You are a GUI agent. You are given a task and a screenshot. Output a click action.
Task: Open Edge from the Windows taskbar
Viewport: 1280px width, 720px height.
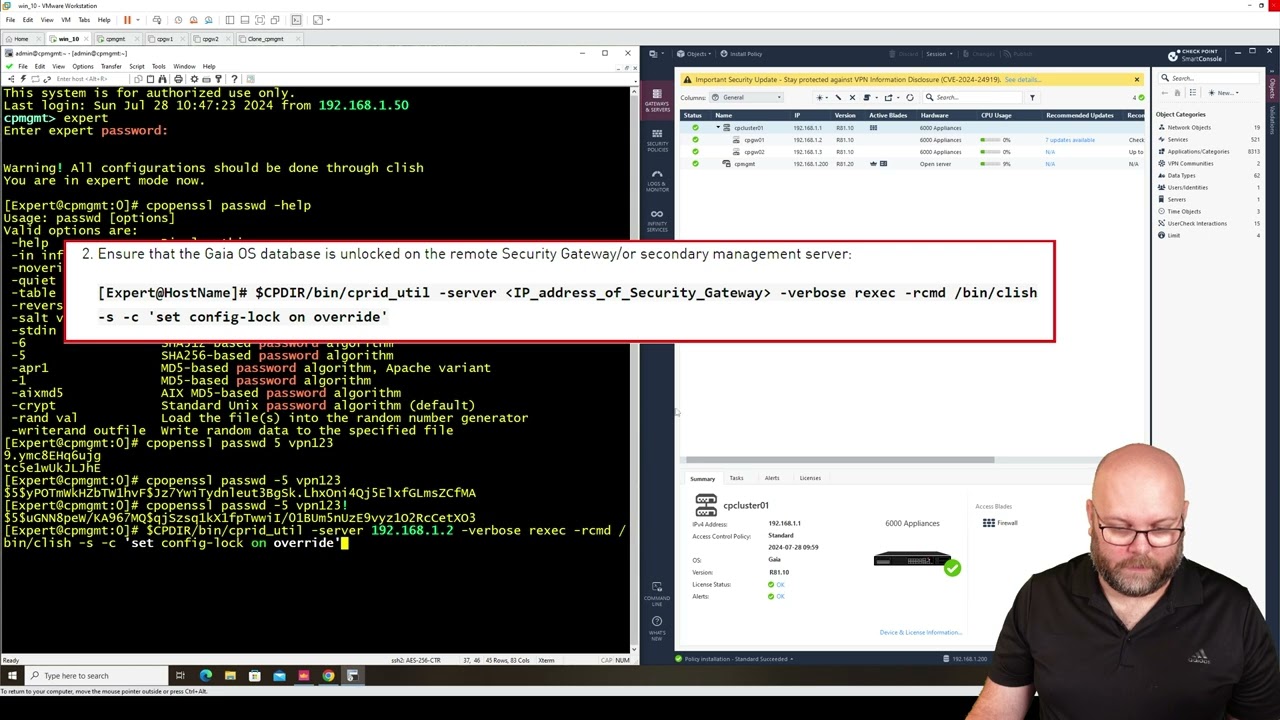tap(206, 676)
